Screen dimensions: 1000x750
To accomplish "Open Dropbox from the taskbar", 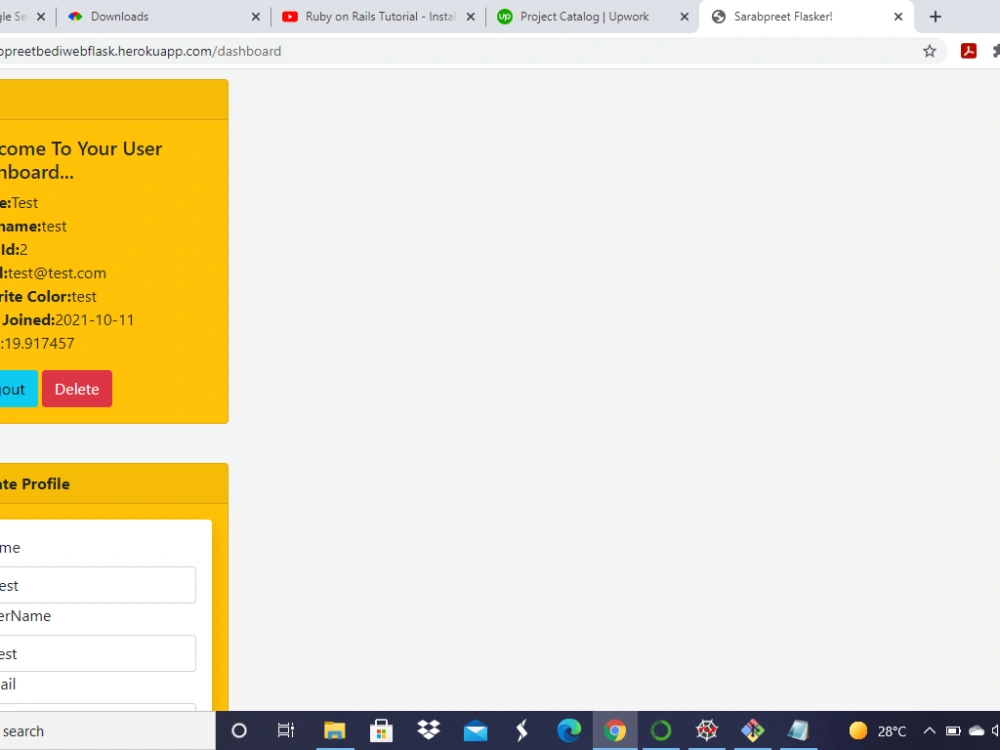I will [429, 731].
